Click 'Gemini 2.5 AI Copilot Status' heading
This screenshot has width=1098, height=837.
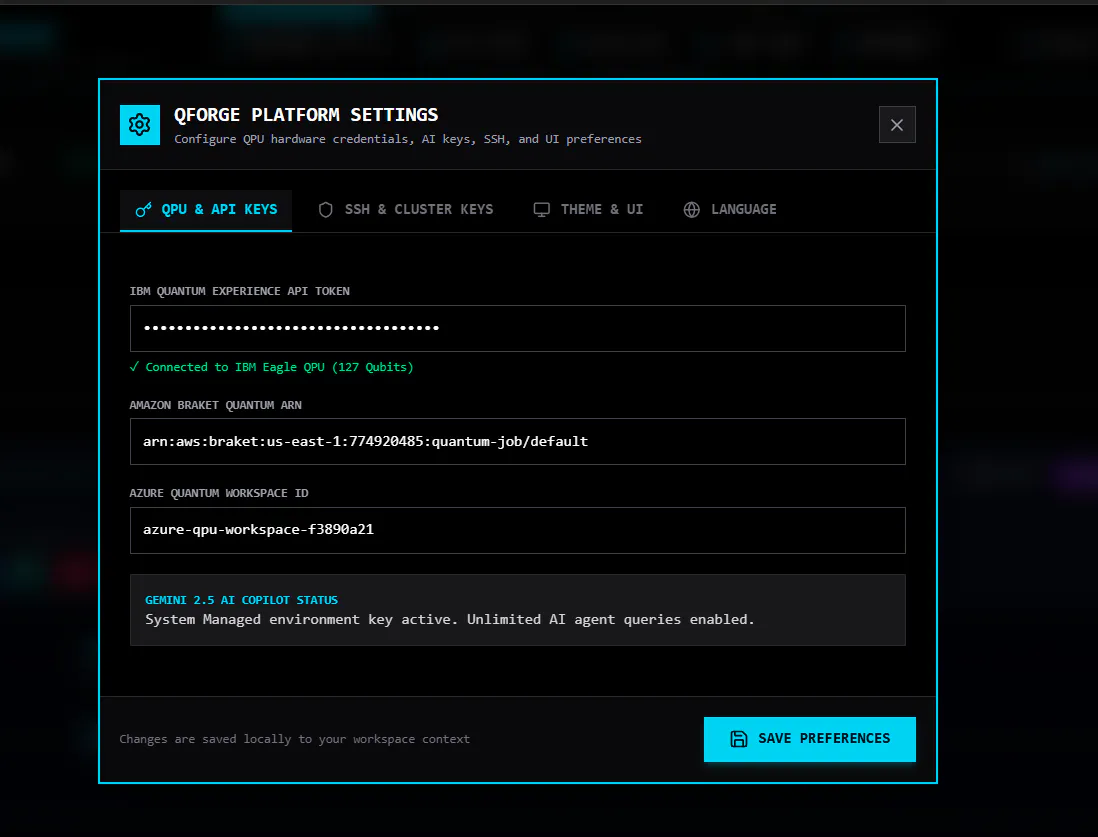click(x=241, y=600)
